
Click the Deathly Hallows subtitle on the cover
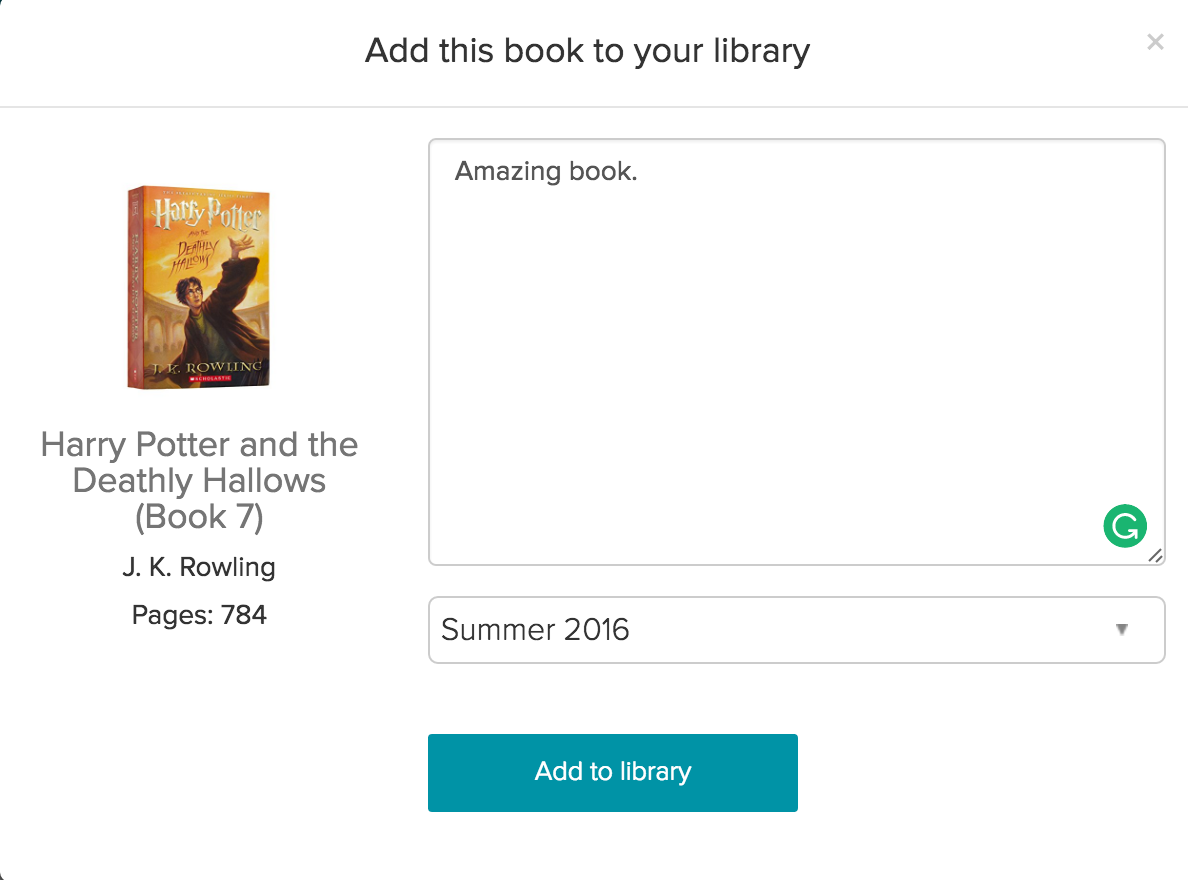[194, 255]
